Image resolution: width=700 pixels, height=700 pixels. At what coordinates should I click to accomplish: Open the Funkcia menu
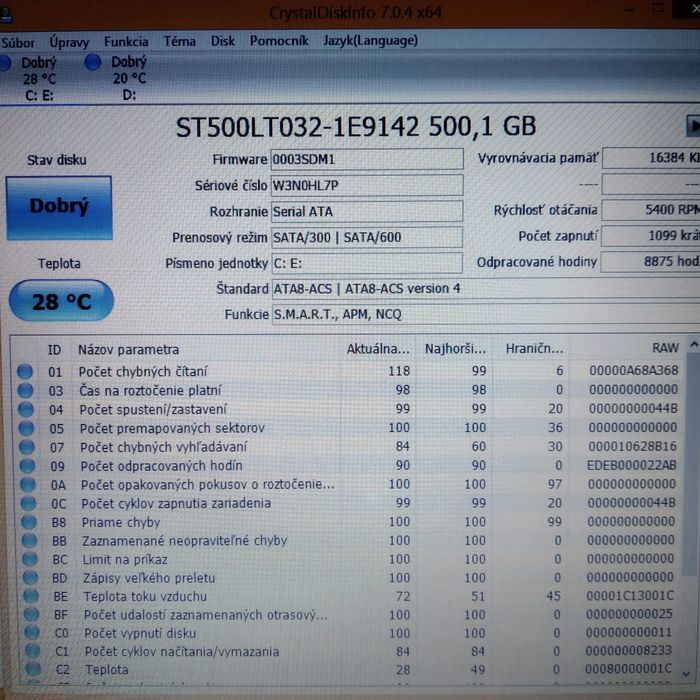(126, 42)
